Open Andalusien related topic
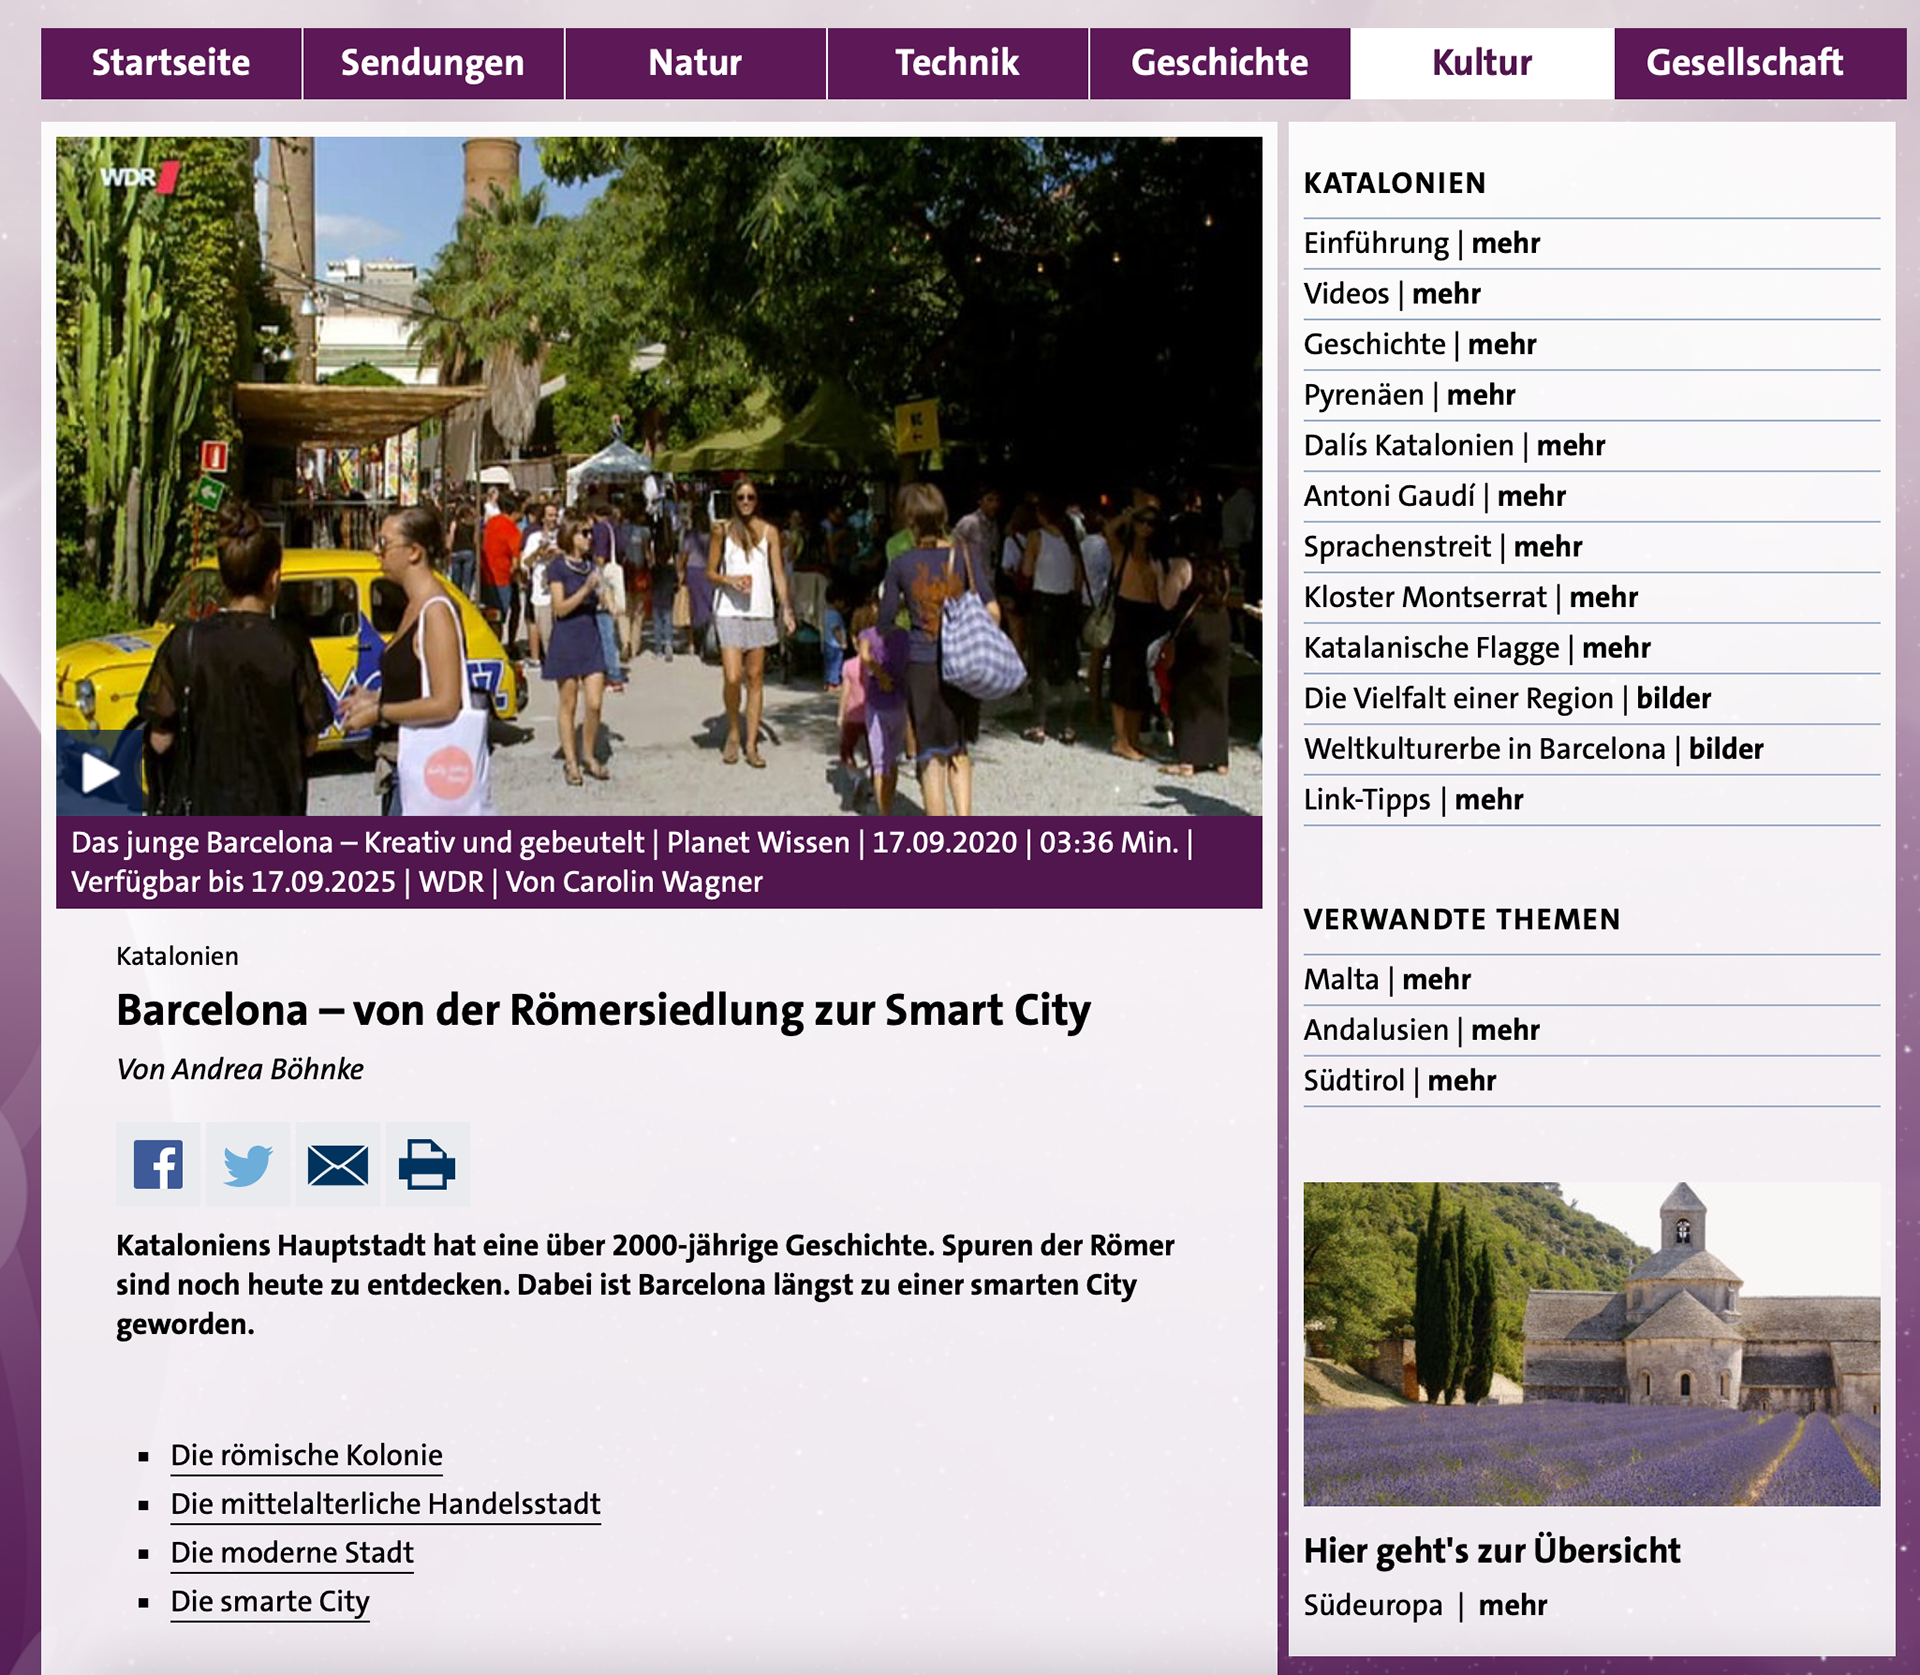The image size is (1920, 1675). tap(1421, 1030)
